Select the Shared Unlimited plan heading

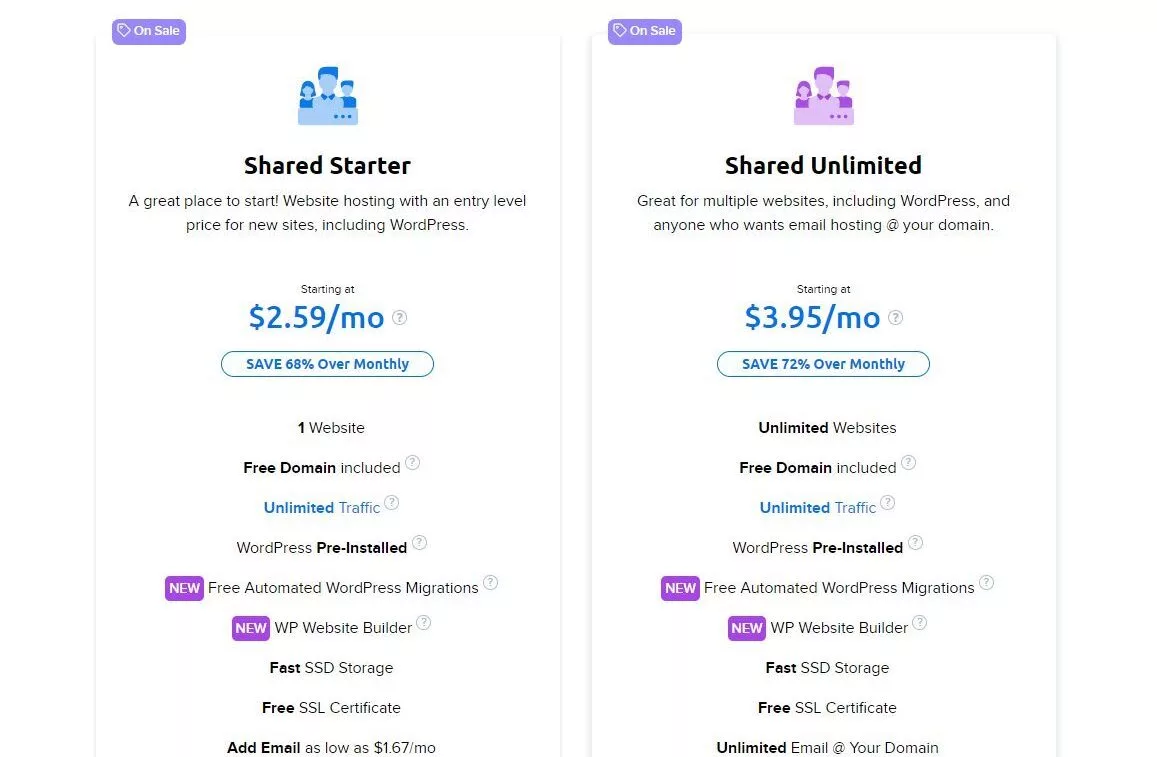[x=823, y=165]
